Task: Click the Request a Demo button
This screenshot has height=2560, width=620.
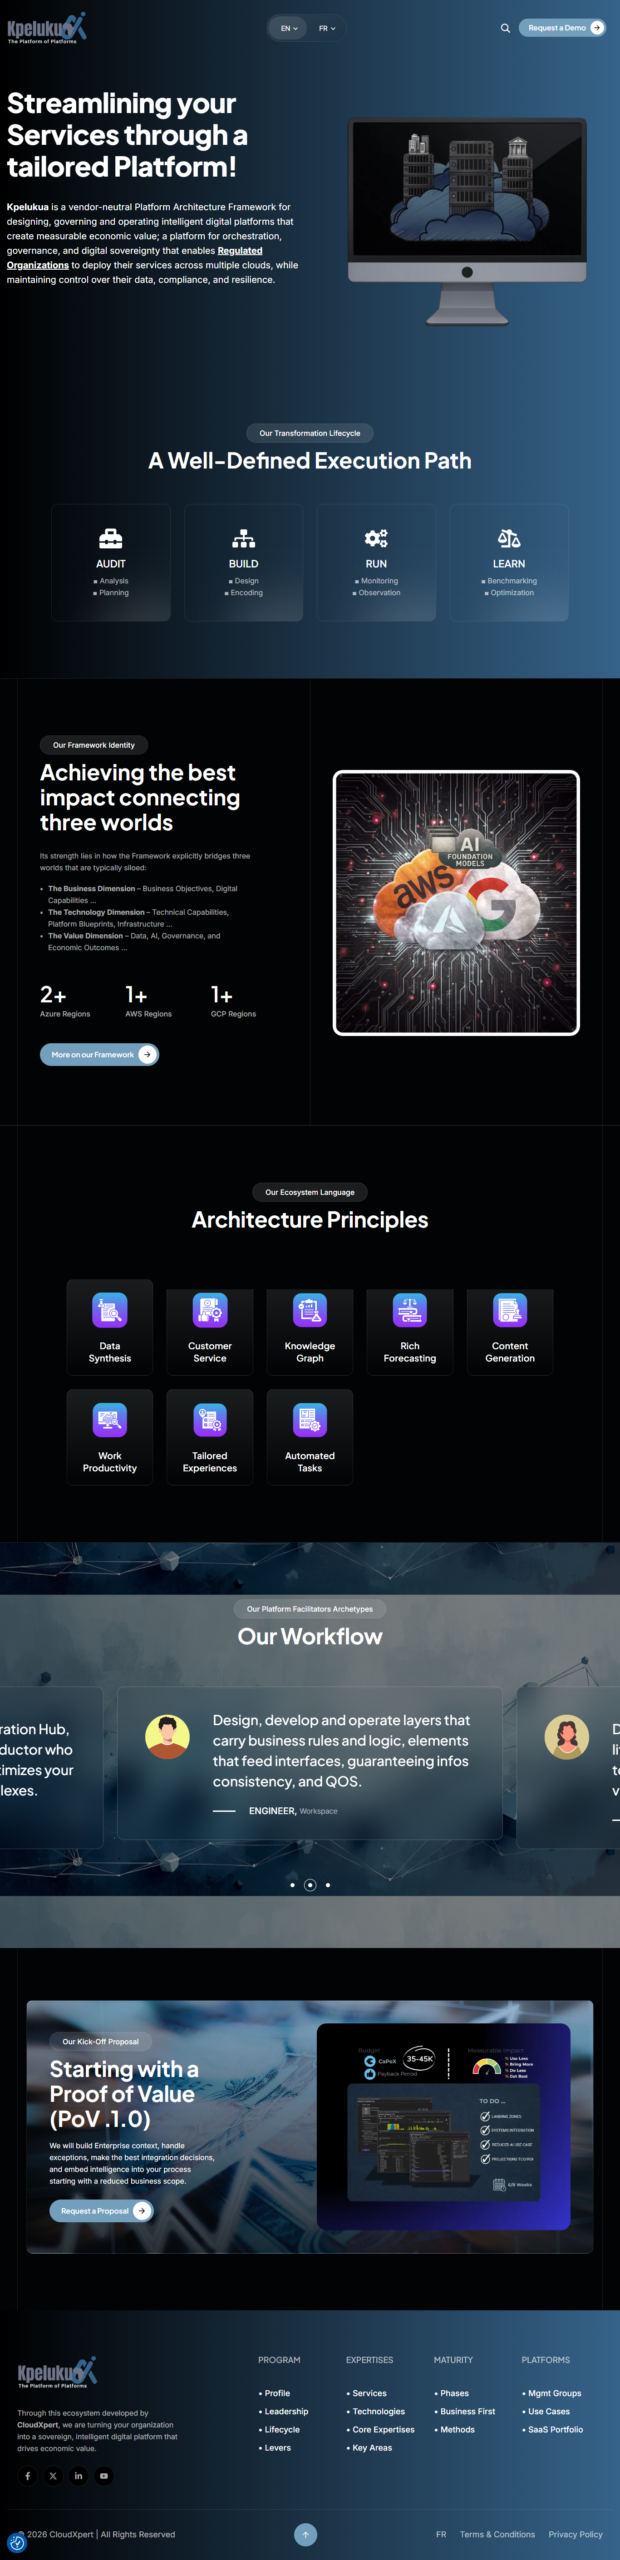Action: [562, 28]
